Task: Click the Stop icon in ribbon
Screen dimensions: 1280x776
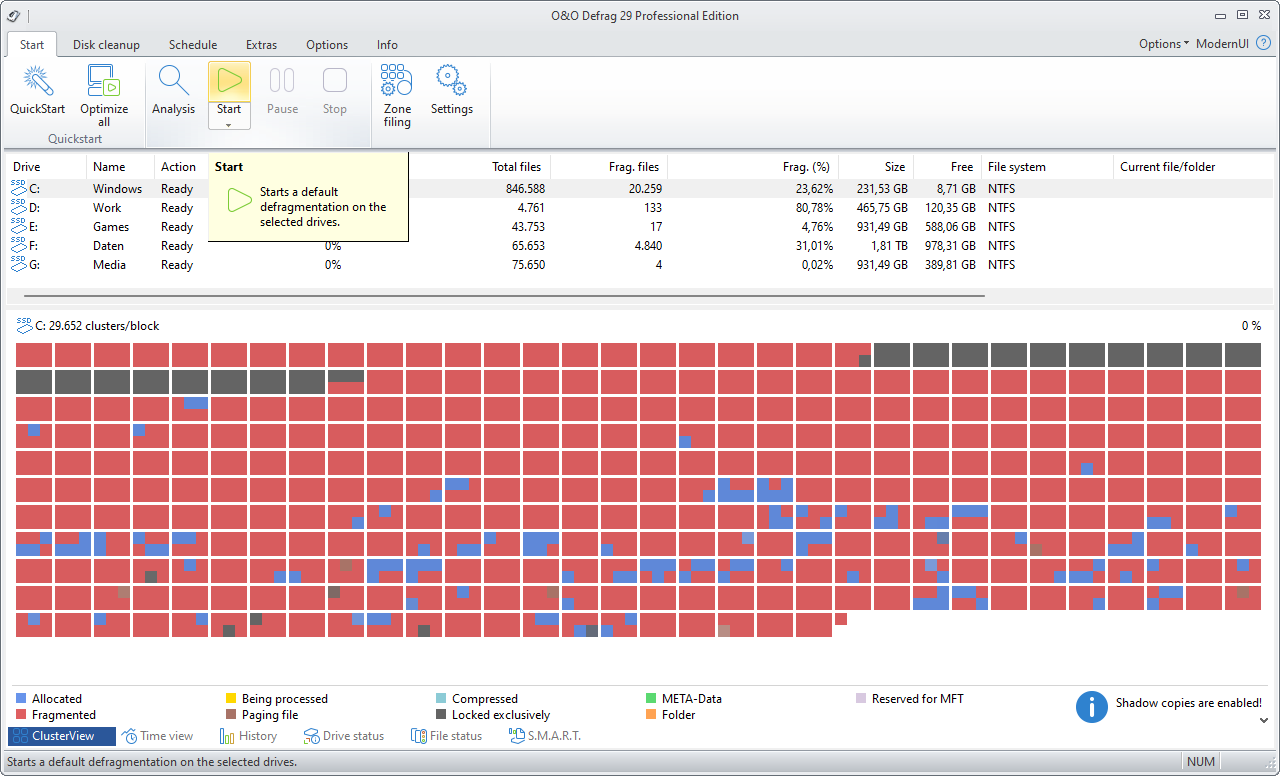Action: tap(335, 81)
